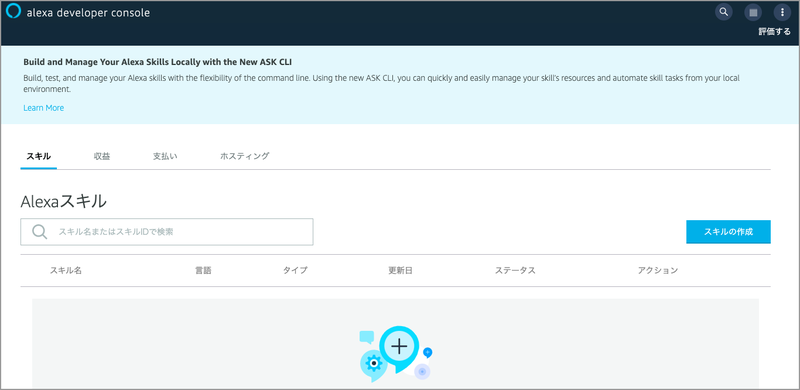Click the Alexaスキル page heading
The image size is (800, 390).
tap(64, 202)
